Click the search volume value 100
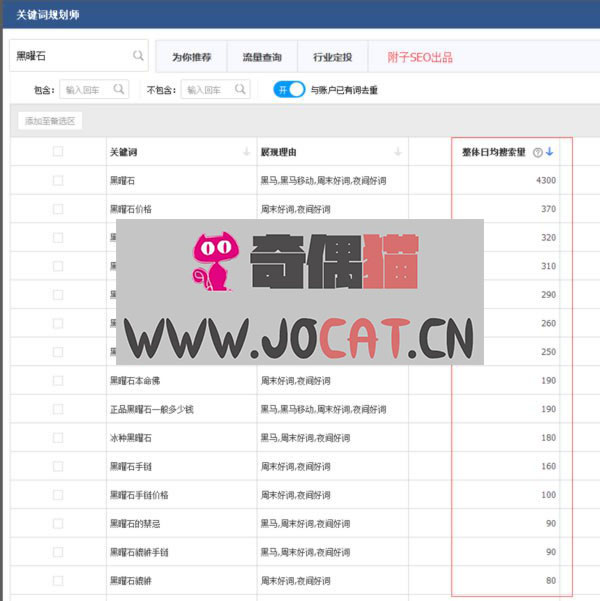The image size is (600, 601). (x=548, y=495)
